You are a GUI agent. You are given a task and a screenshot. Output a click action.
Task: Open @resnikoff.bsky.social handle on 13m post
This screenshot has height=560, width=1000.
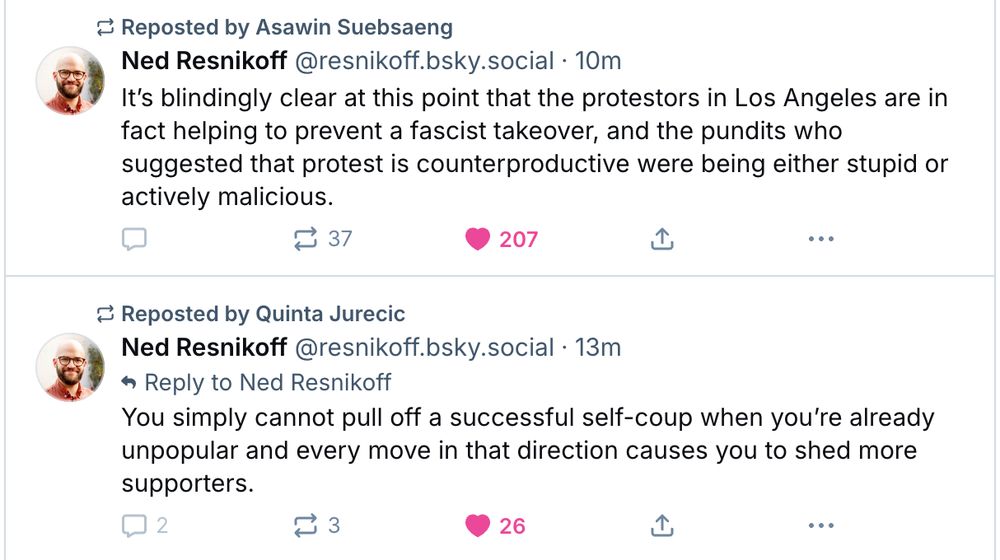coord(424,348)
